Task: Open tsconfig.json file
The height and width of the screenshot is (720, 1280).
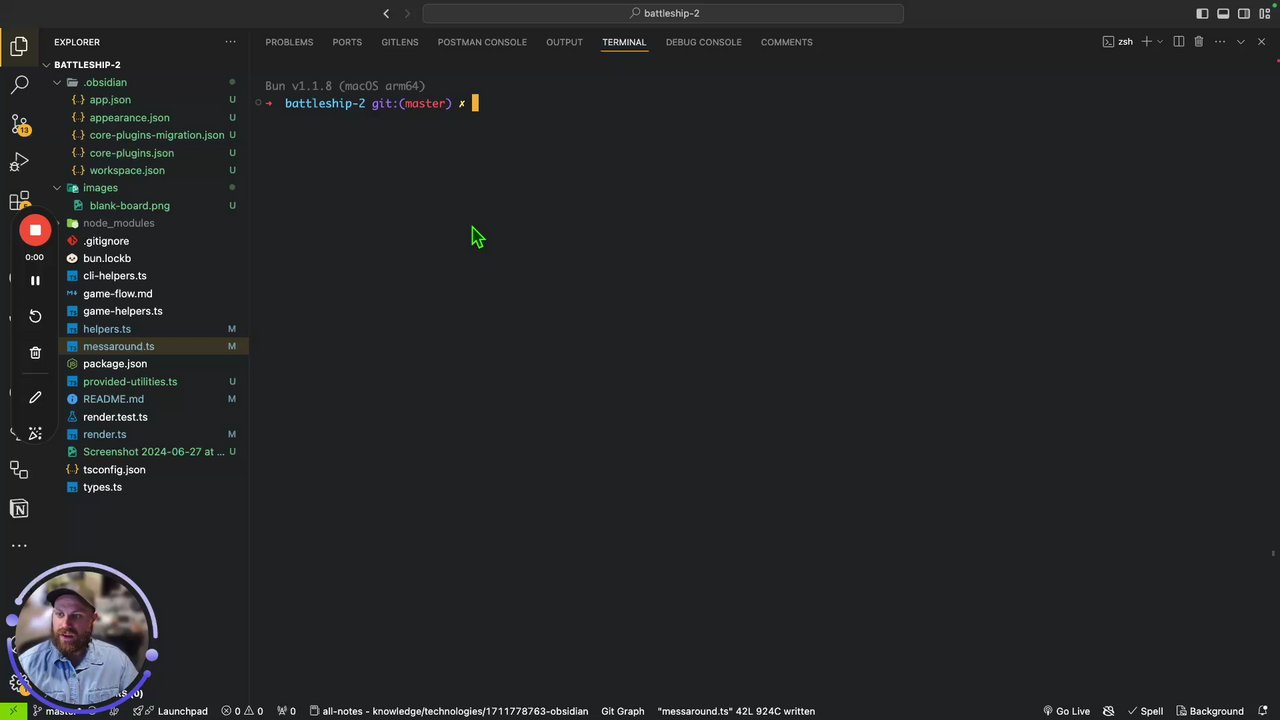Action: pyautogui.click(x=114, y=470)
